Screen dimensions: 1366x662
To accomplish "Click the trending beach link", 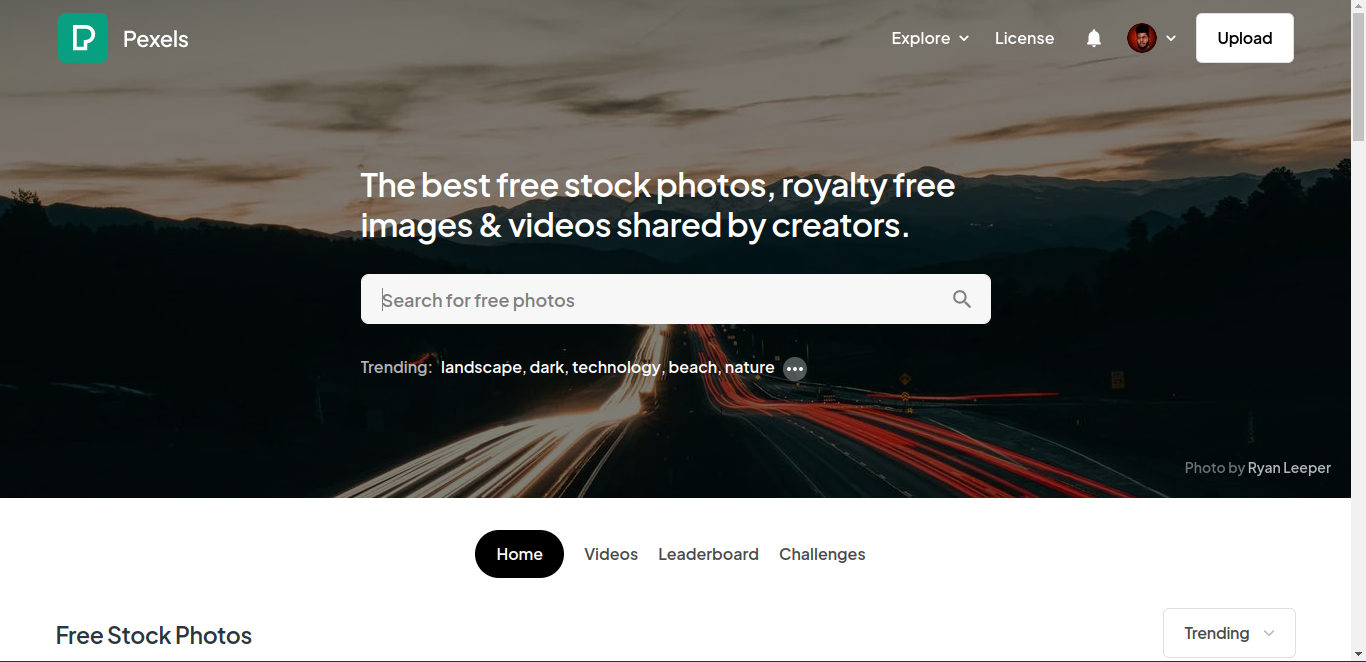I will (693, 367).
